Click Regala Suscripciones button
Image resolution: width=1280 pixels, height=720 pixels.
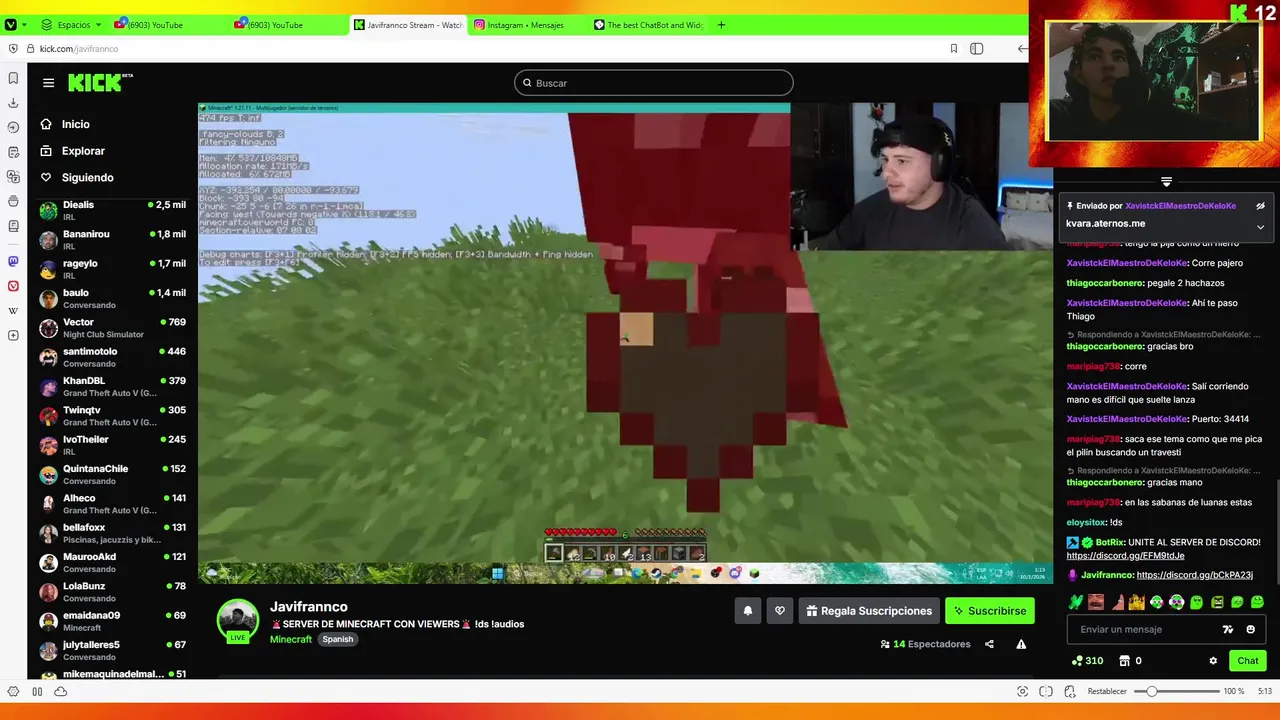[x=868, y=611]
